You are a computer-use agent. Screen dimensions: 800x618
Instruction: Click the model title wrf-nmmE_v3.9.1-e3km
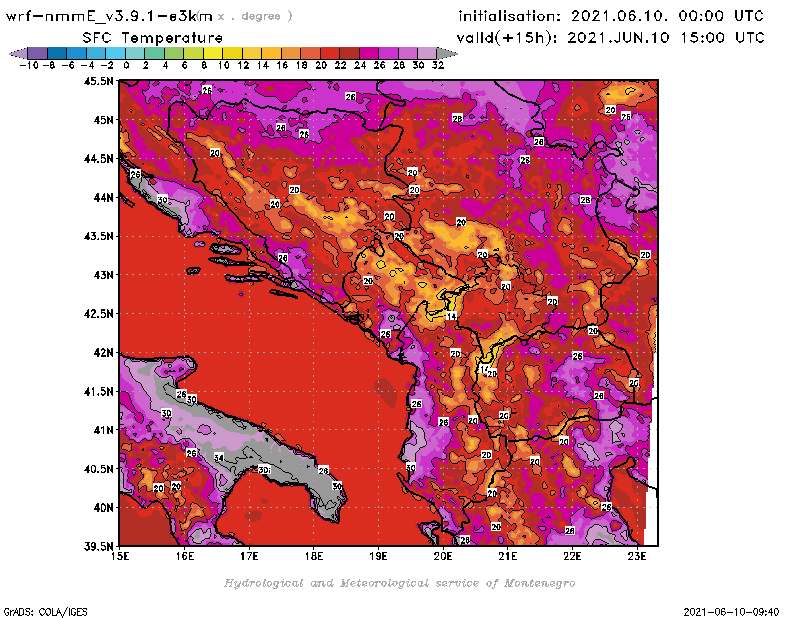[x=109, y=16]
